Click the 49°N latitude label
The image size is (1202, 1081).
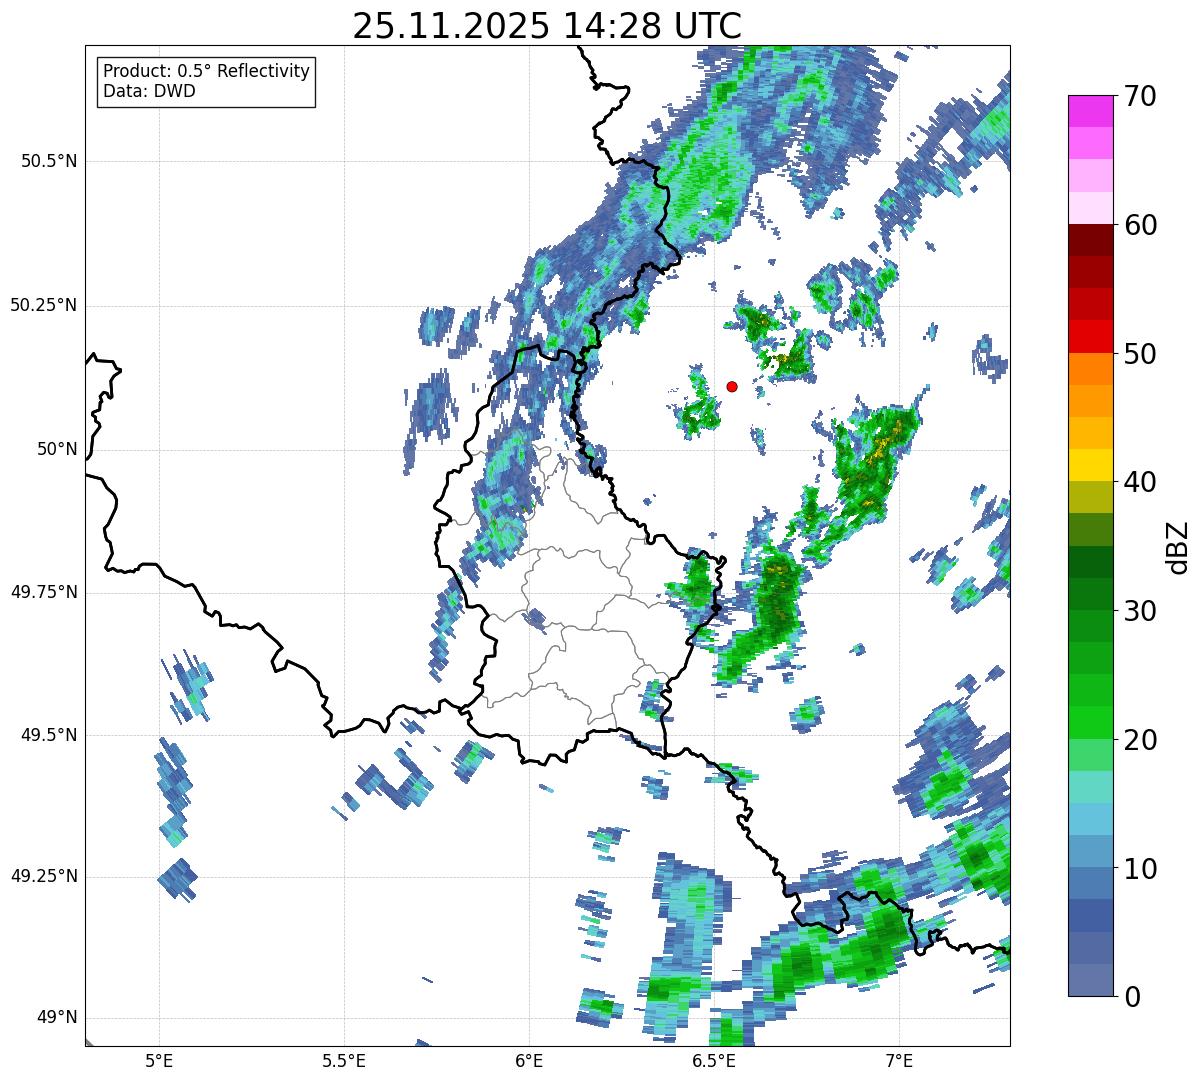click(x=56, y=1018)
